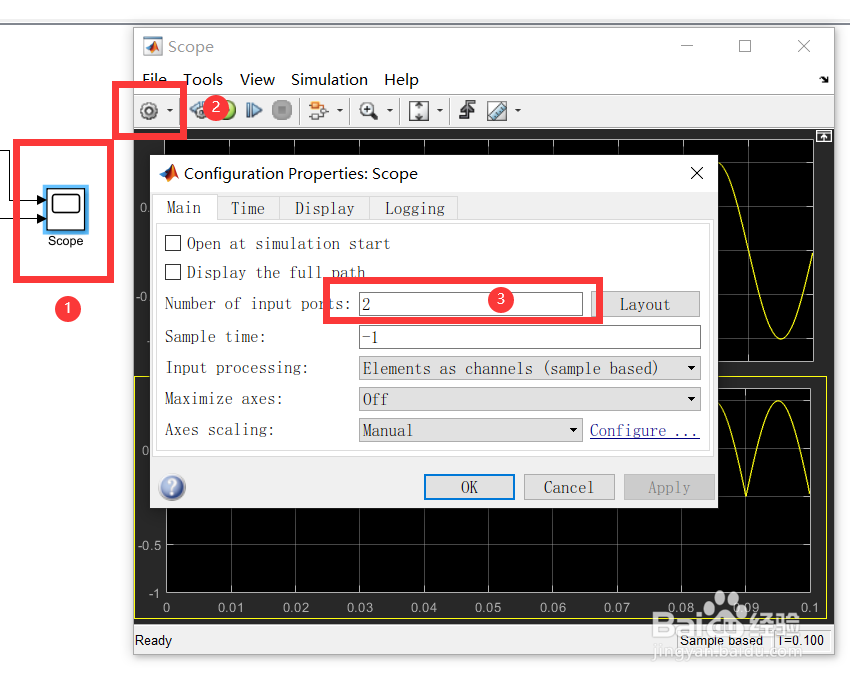The width and height of the screenshot is (850, 681).
Task: Click the Layout button
Action: pos(645,304)
